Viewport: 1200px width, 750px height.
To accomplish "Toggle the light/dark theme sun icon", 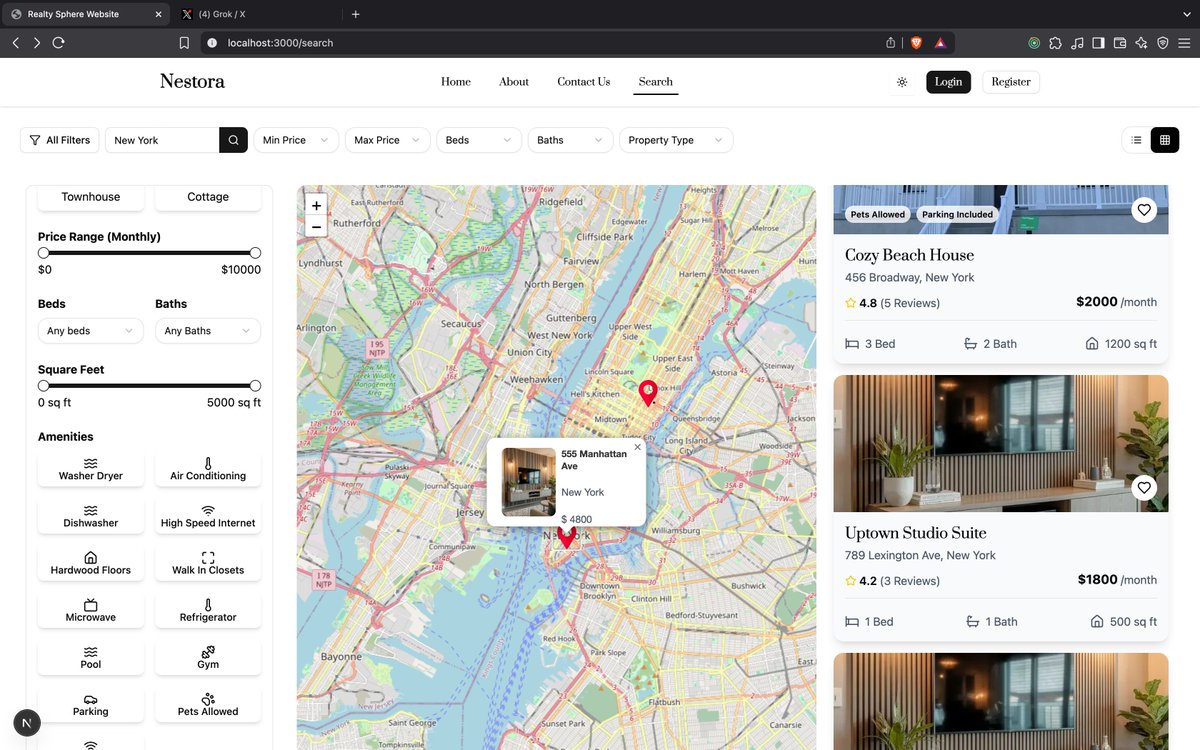I will (x=902, y=82).
